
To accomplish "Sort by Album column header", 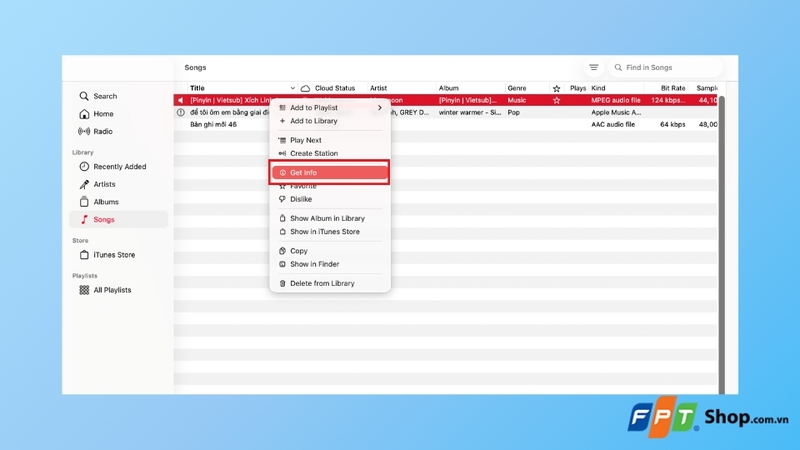I will (448, 88).
